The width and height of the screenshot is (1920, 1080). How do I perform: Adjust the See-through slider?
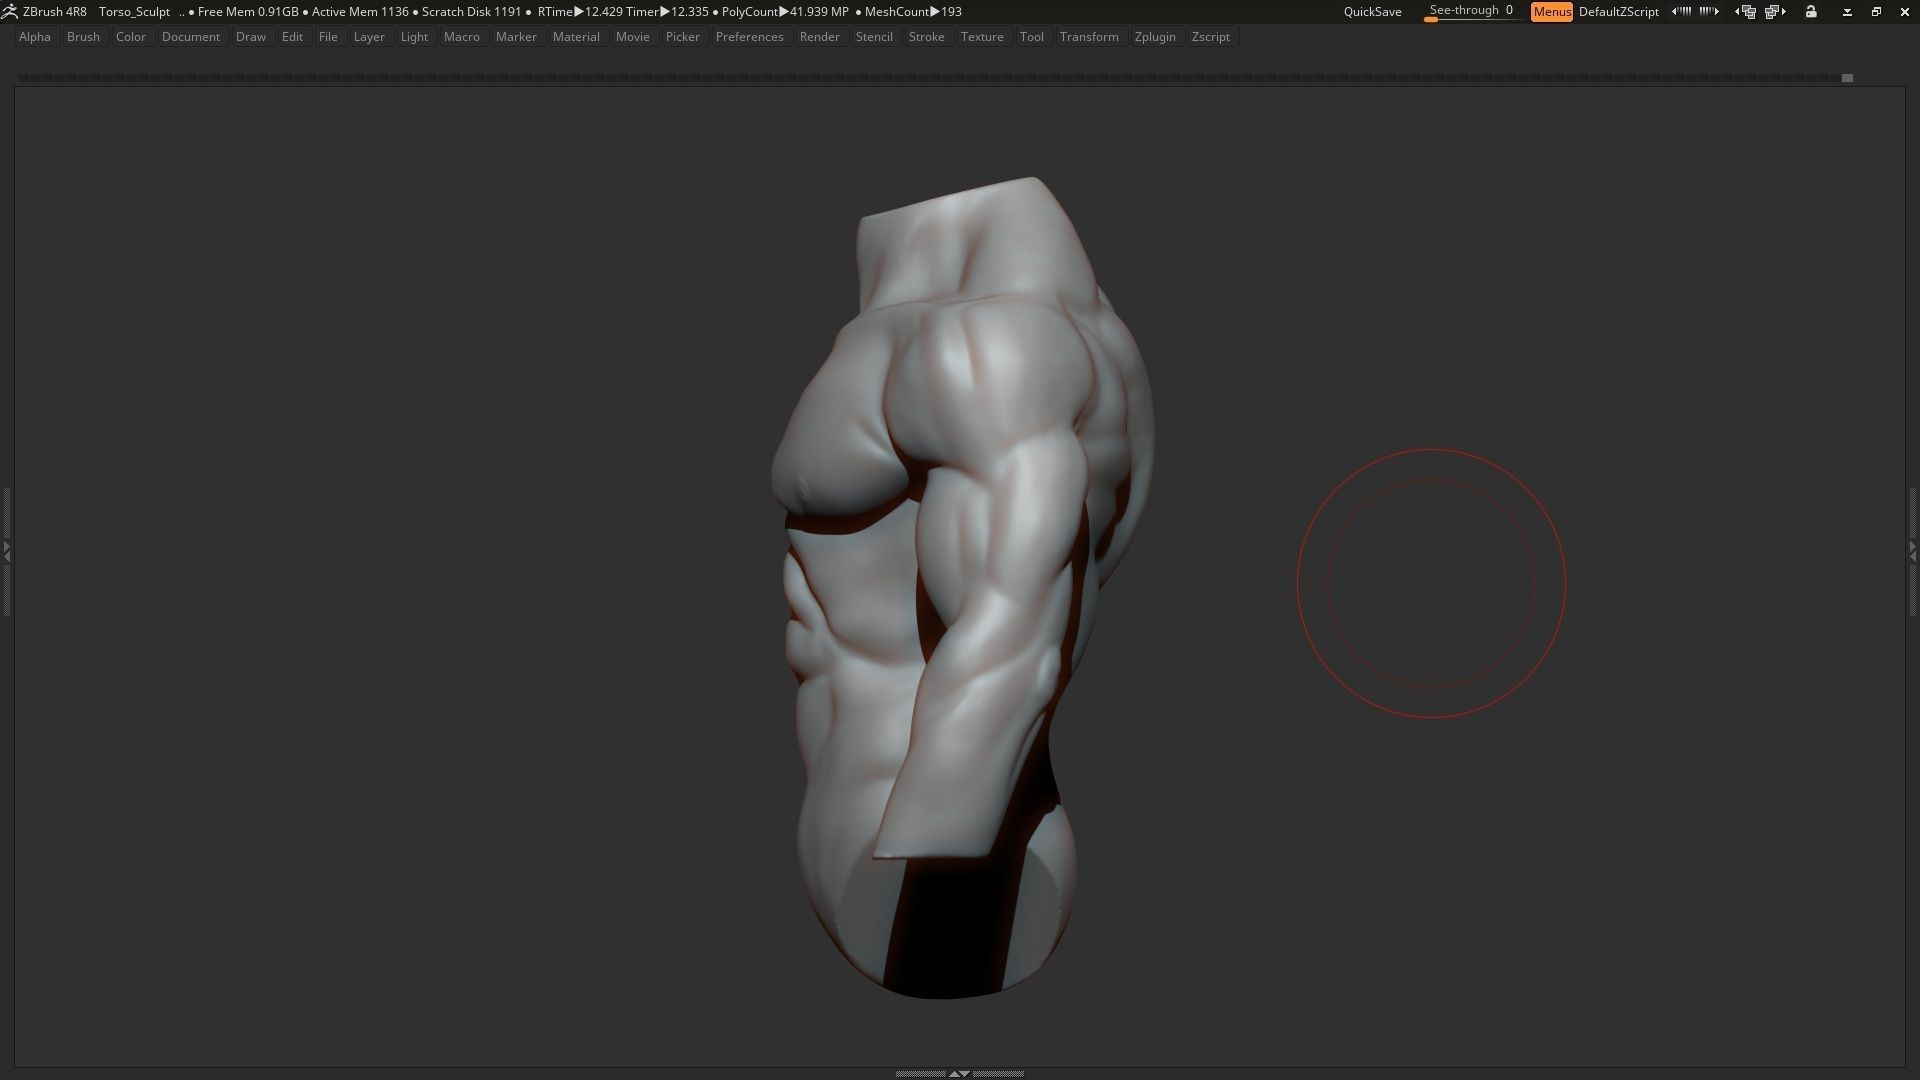point(1471,12)
